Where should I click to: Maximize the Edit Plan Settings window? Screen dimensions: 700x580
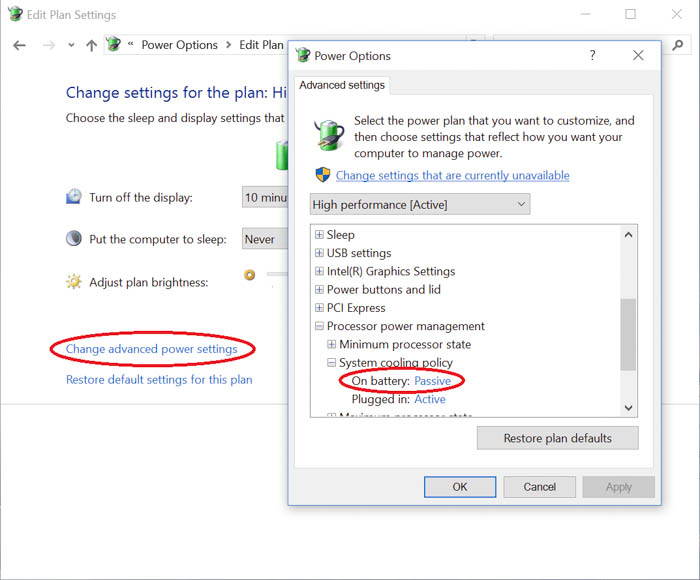point(630,14)
